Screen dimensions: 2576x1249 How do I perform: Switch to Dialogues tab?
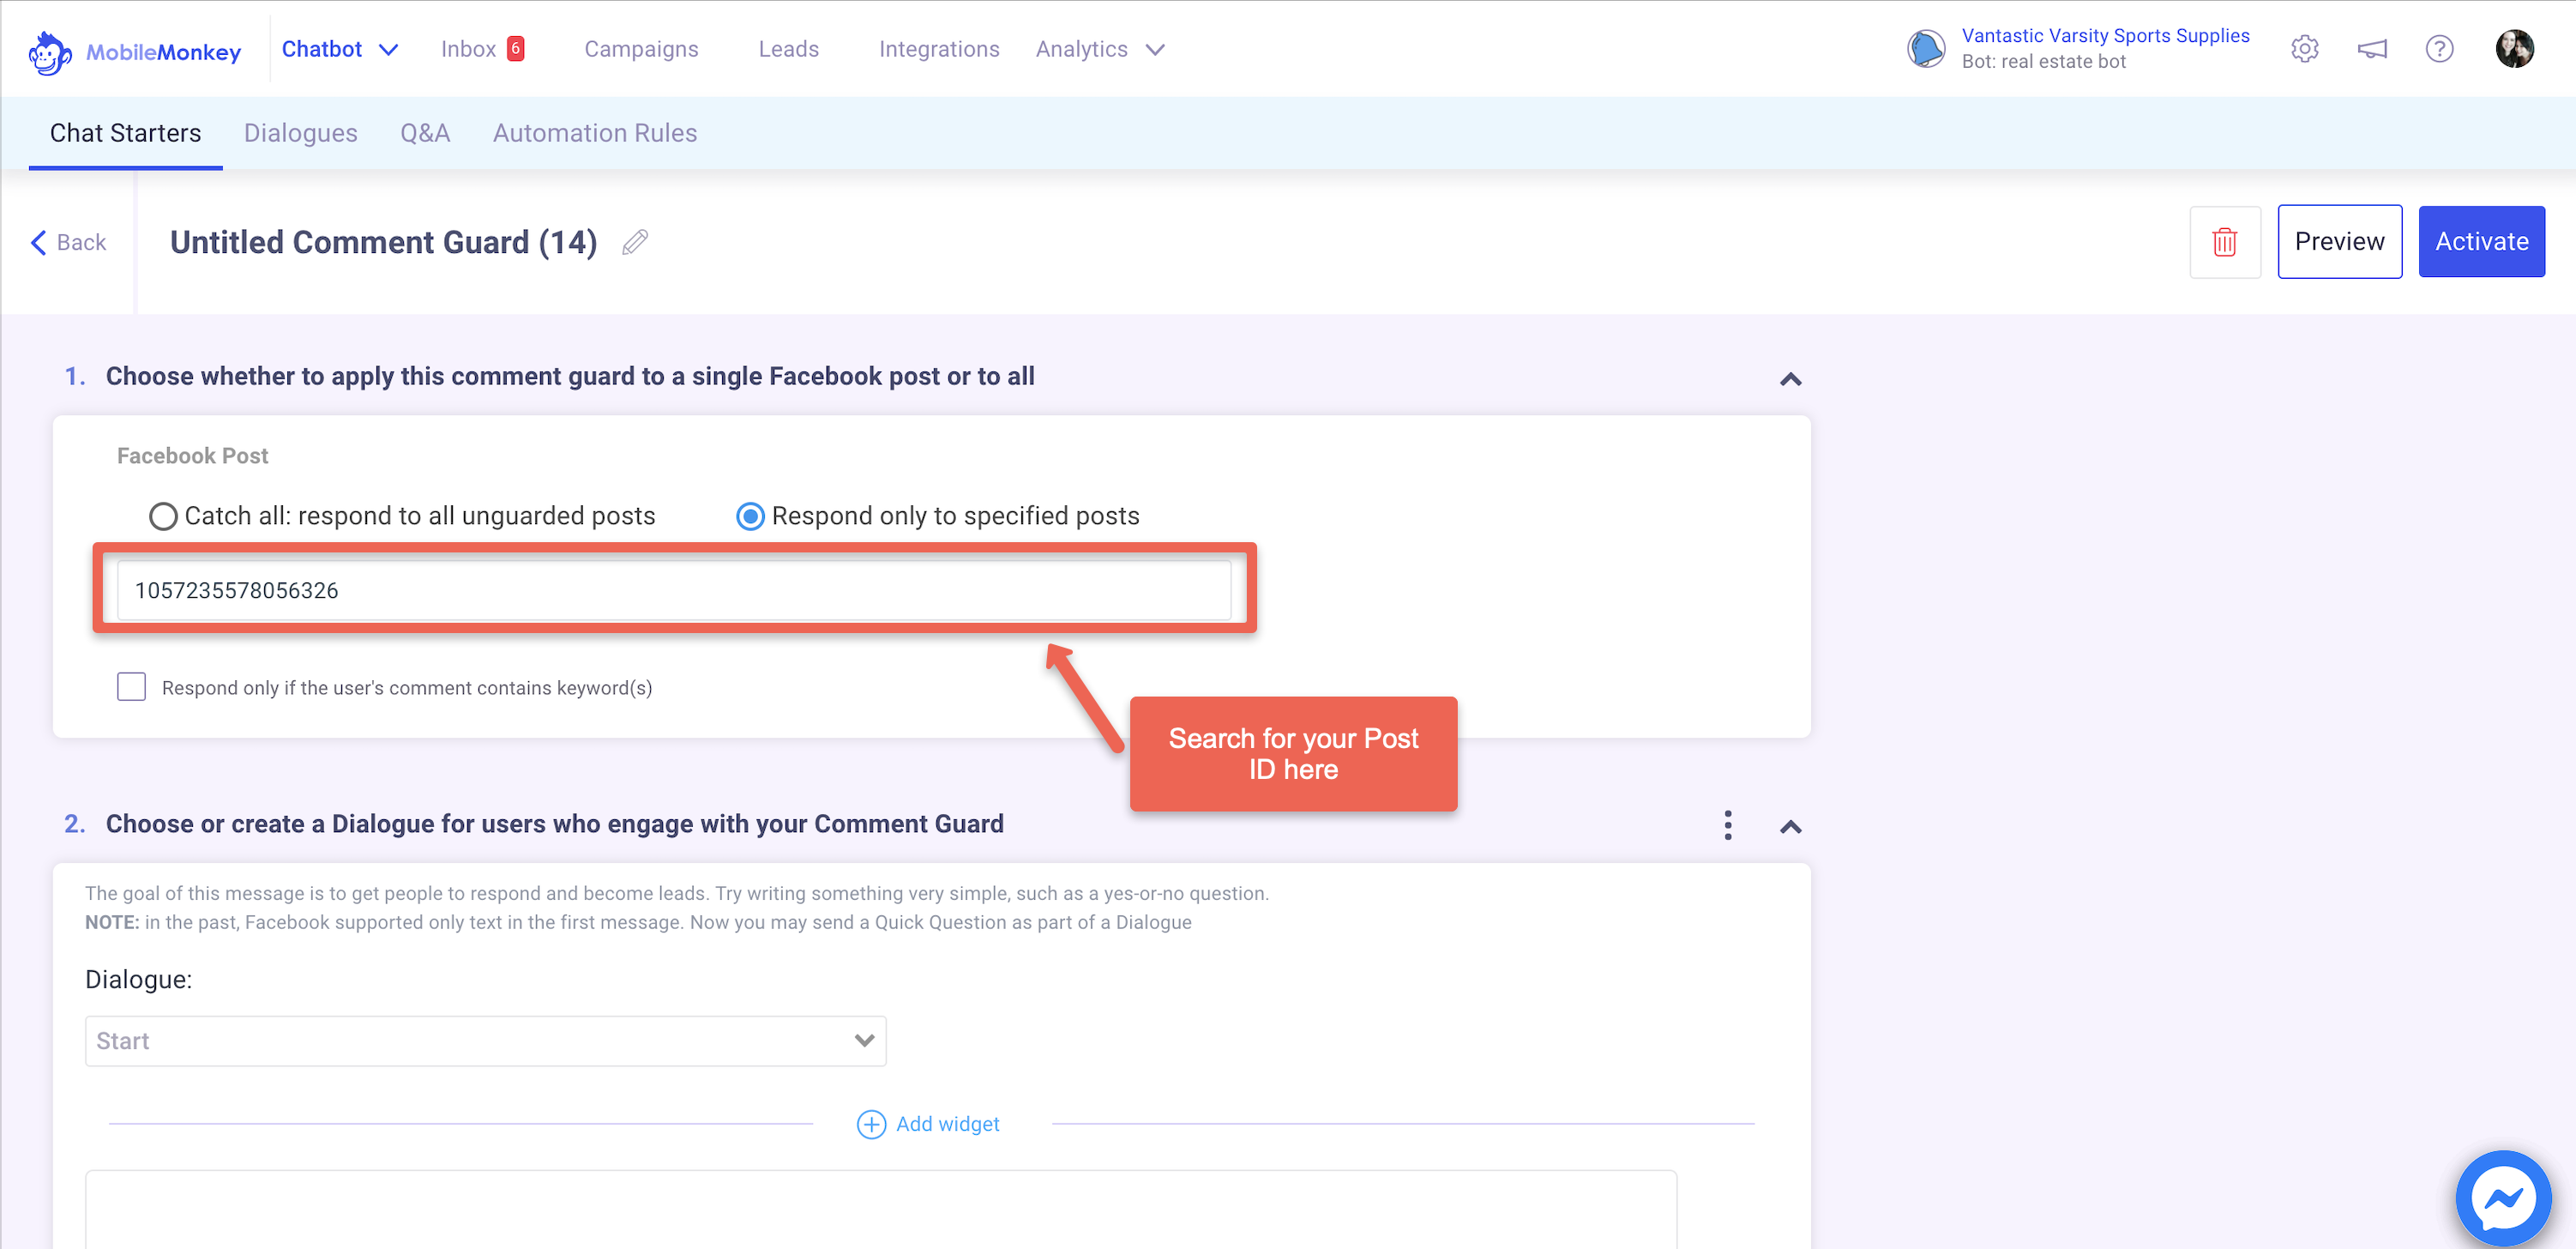[x=300, y=133]
